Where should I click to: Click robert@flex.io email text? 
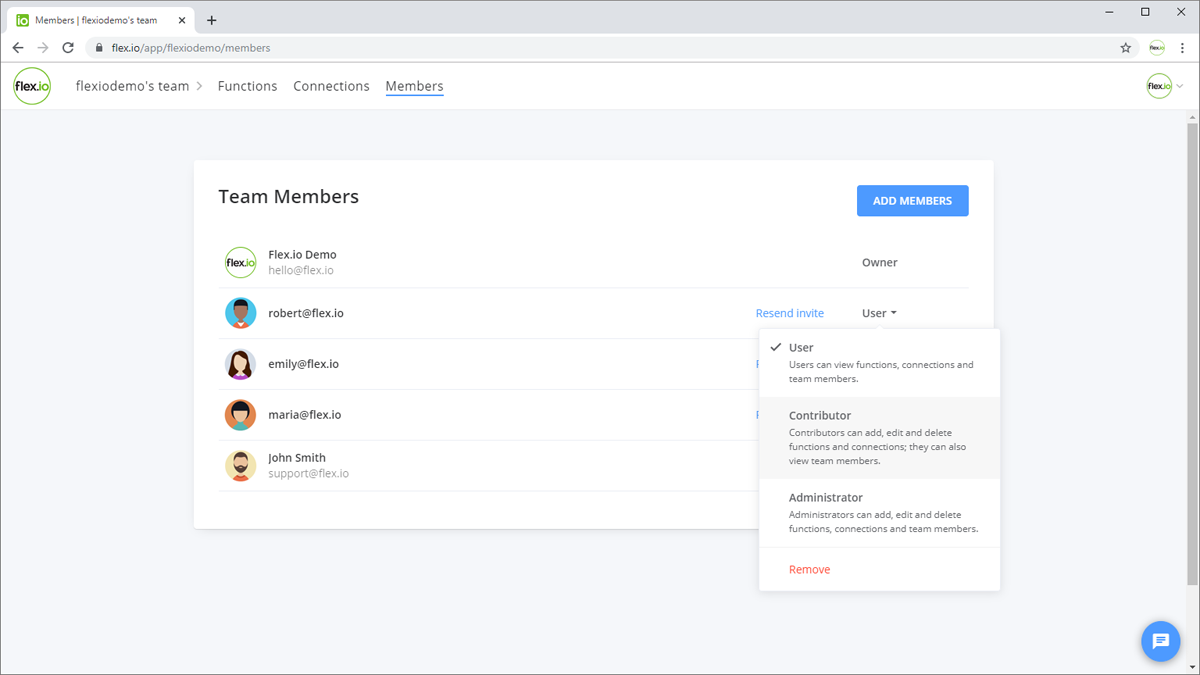pos(306,313)
